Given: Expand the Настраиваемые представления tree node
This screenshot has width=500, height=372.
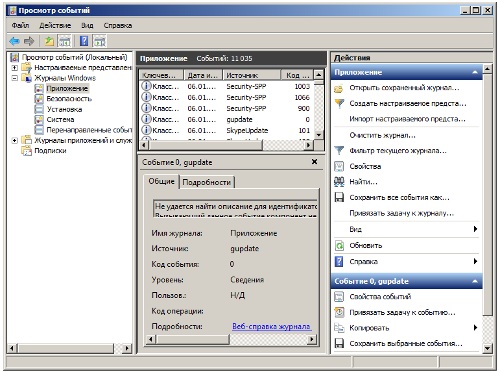Looking at the screenshot, I should tap(15, 68).
